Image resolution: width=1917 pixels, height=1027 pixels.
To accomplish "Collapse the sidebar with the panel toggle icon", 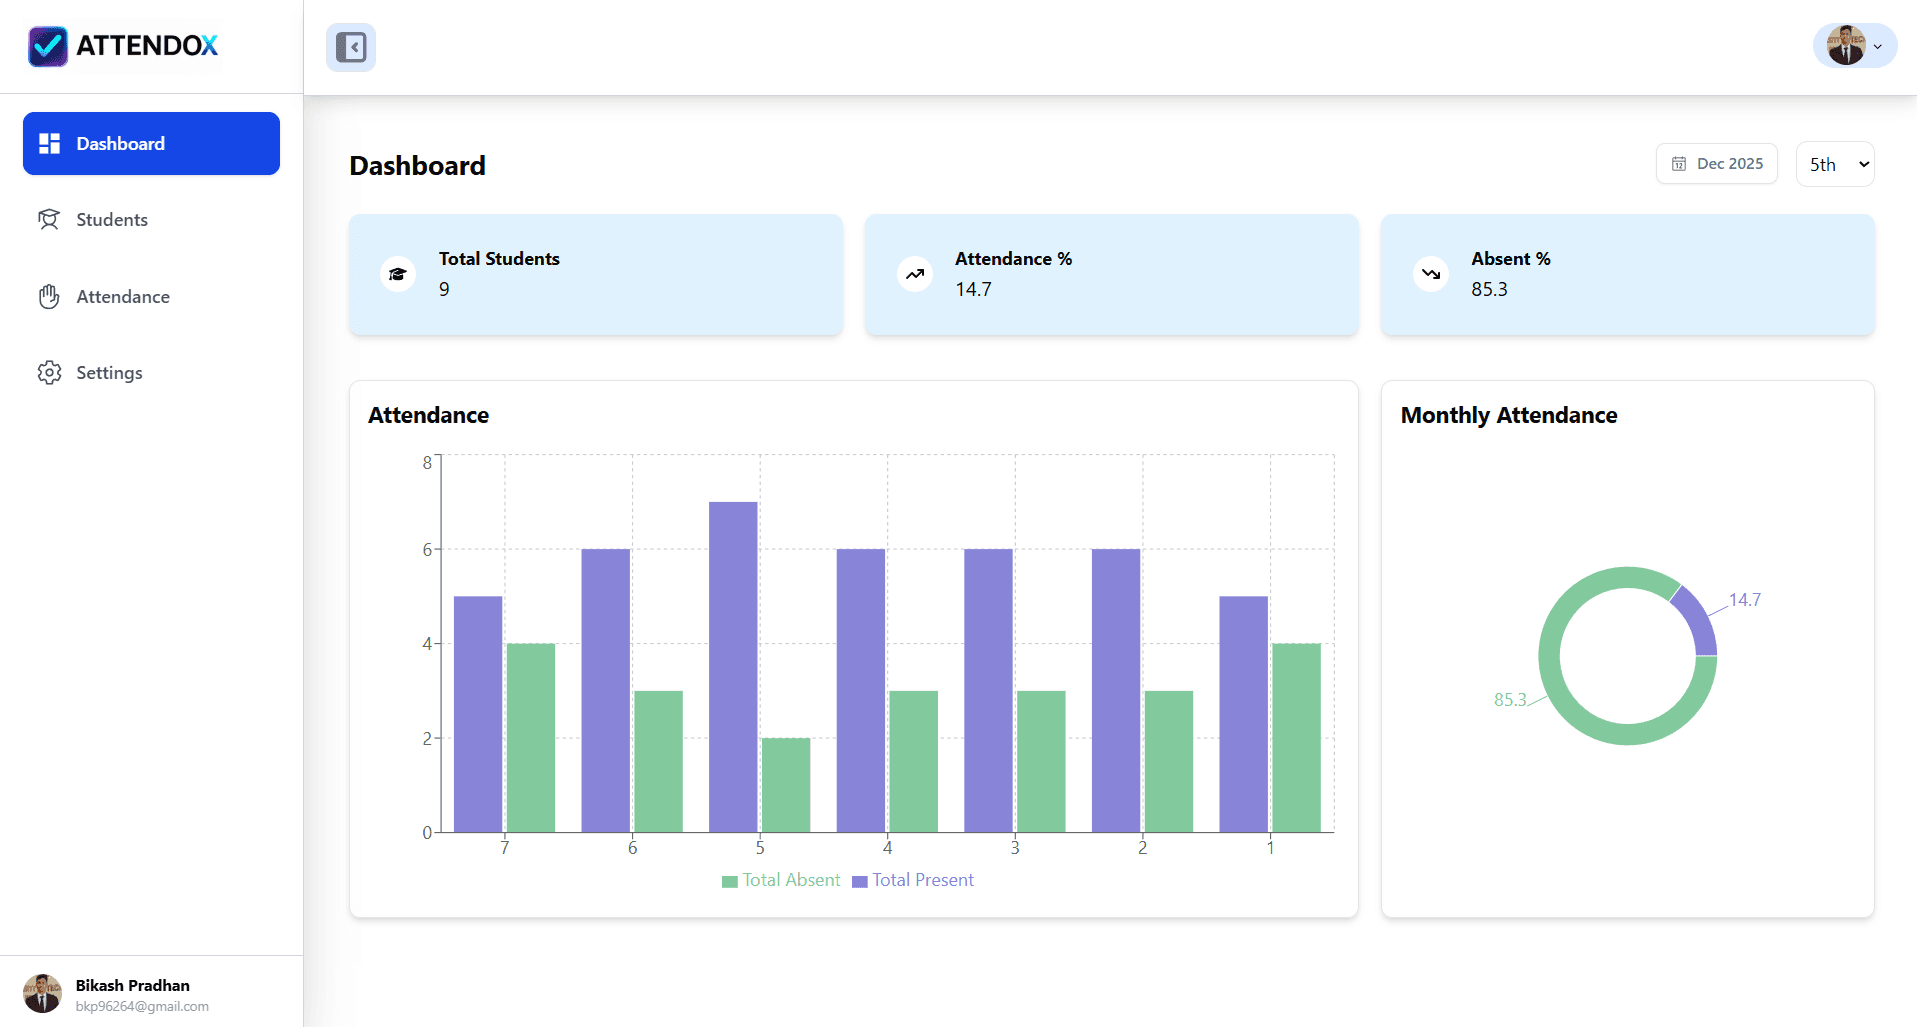I will (351, 47).
